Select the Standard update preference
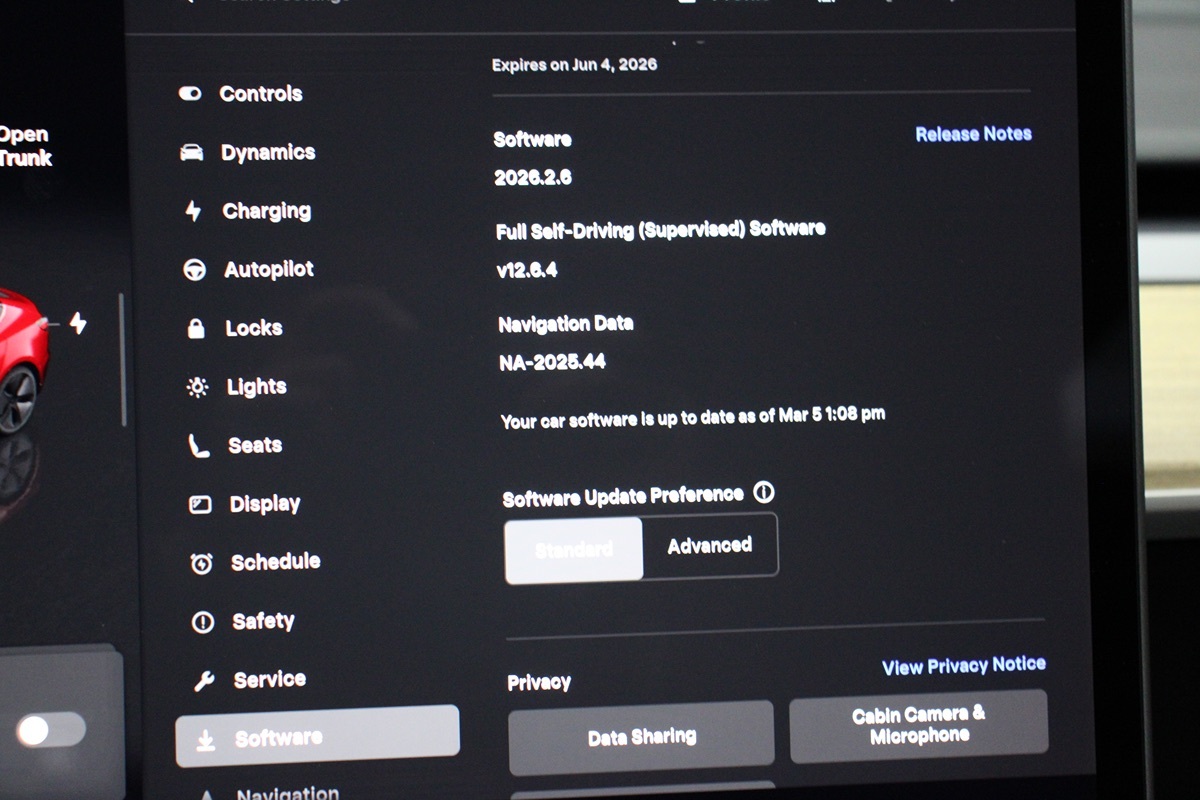This screenshot has width=1200, height=800. (574, 549)
